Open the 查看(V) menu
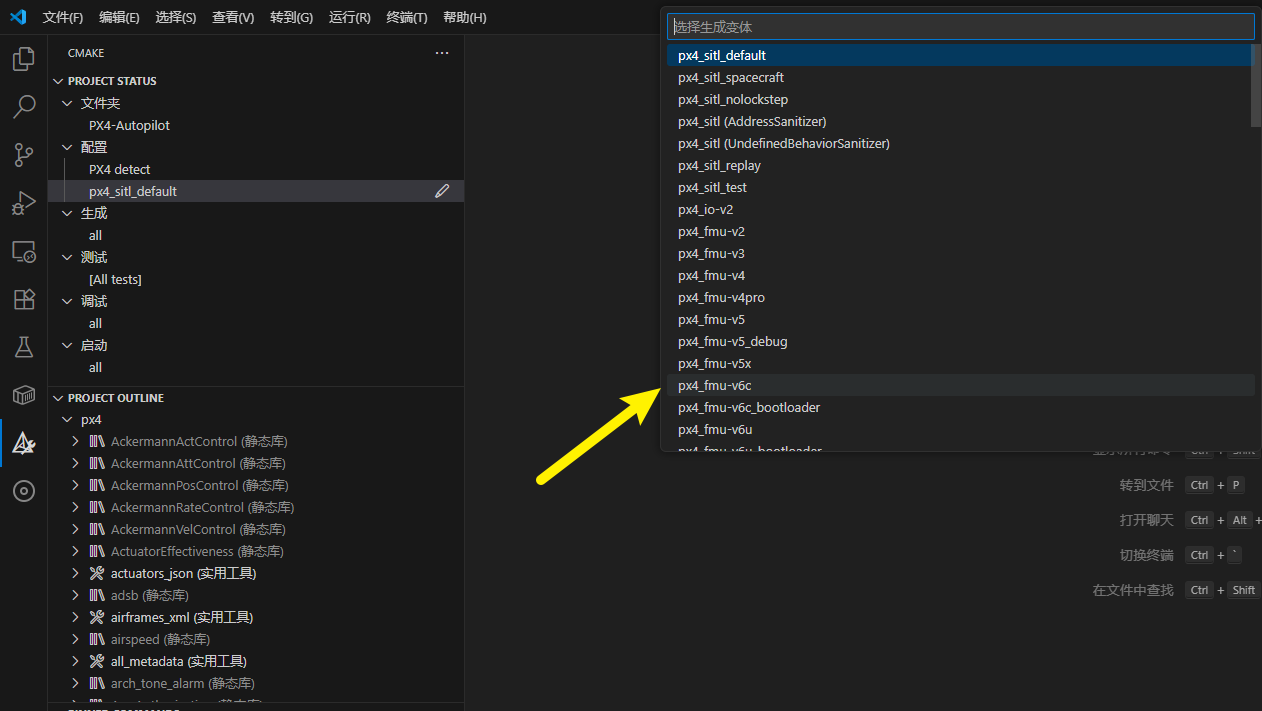This screenshot has width=1262, height=711. coord(233,17)
